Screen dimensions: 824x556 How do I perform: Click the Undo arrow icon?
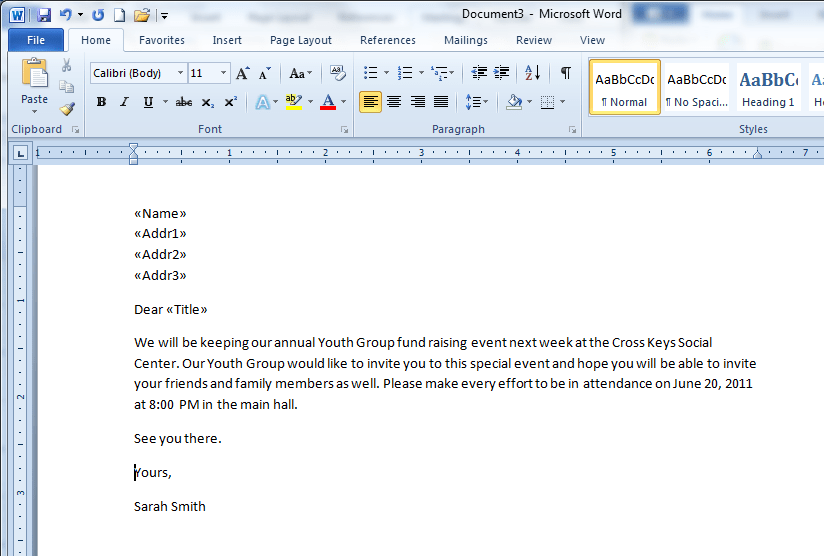pyautogui.click(x=66, y=15)
